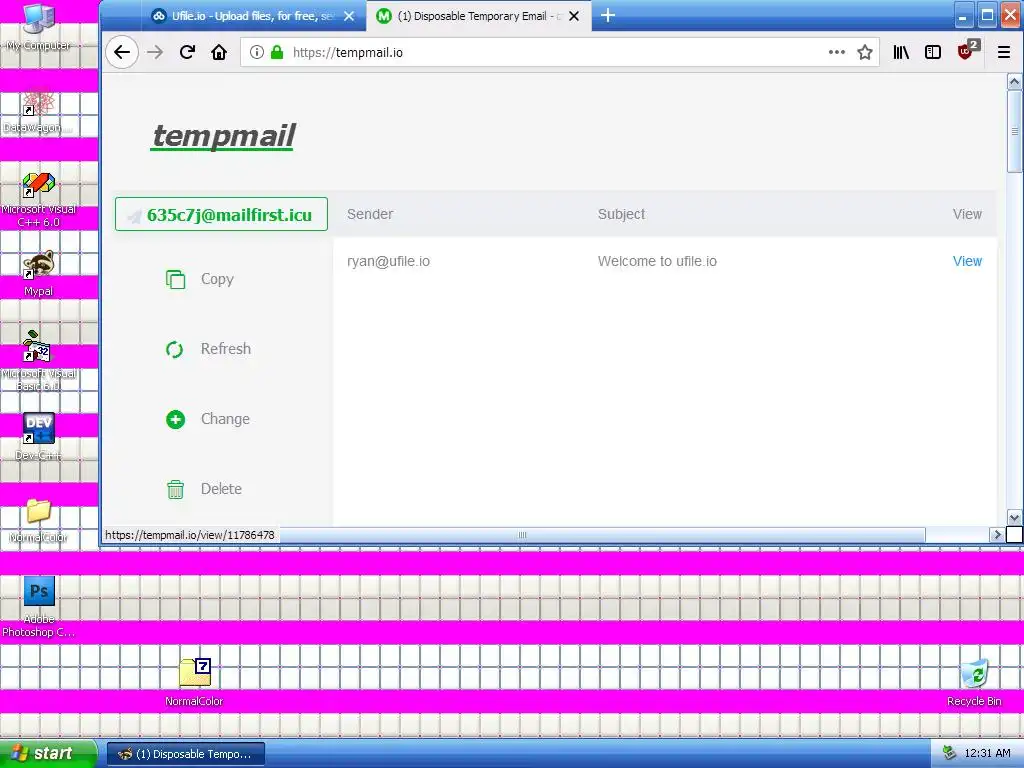
Task: Click the blue View link for ufile.io email
Action: pyautogui.click(x=967, y=261)
